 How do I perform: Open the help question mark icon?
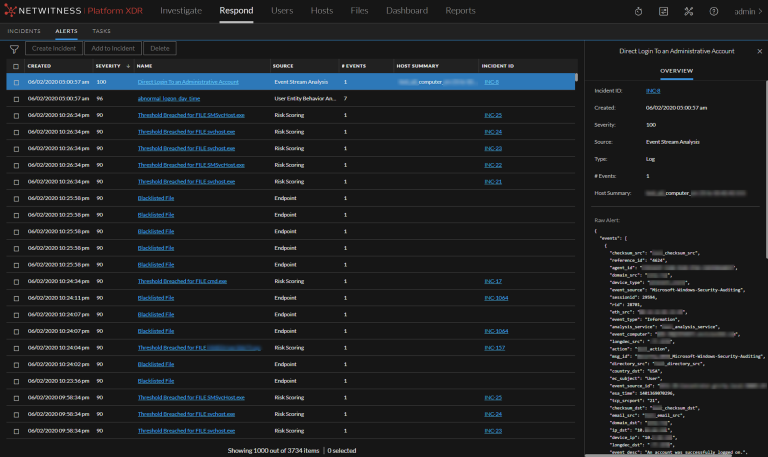coord(714,11)
